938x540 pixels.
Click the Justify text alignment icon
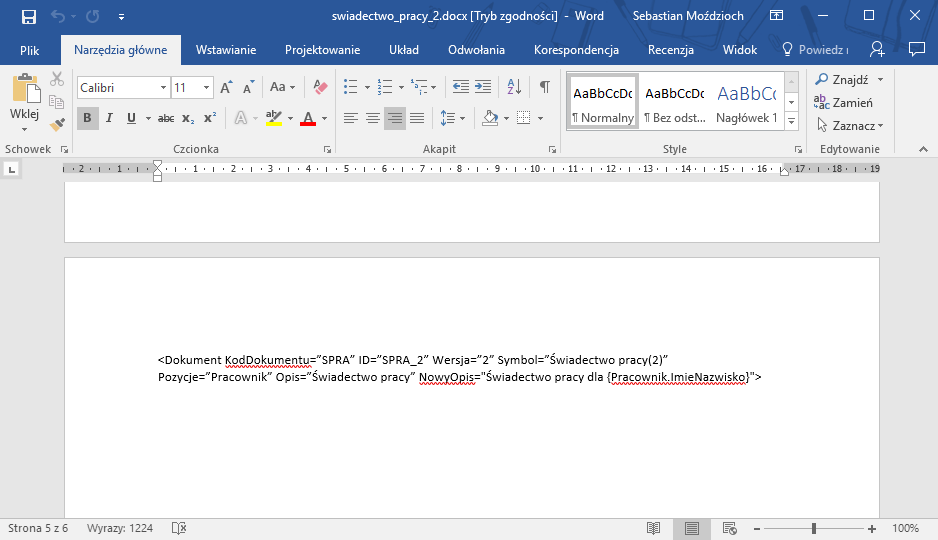click(x=417, y=118)
